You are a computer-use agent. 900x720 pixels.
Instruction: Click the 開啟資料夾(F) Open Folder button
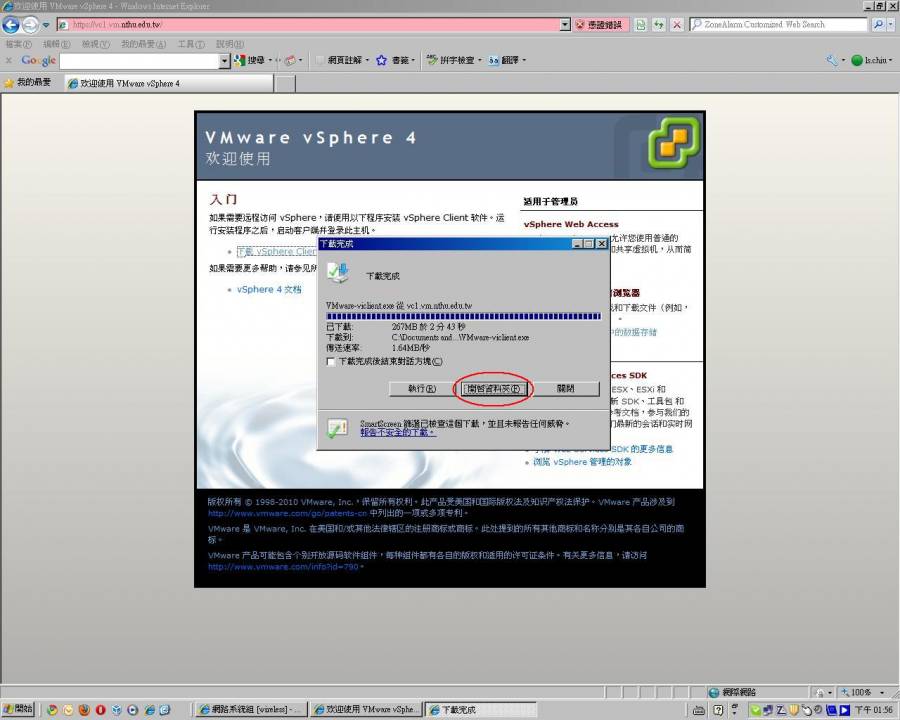tap(493, 388)
